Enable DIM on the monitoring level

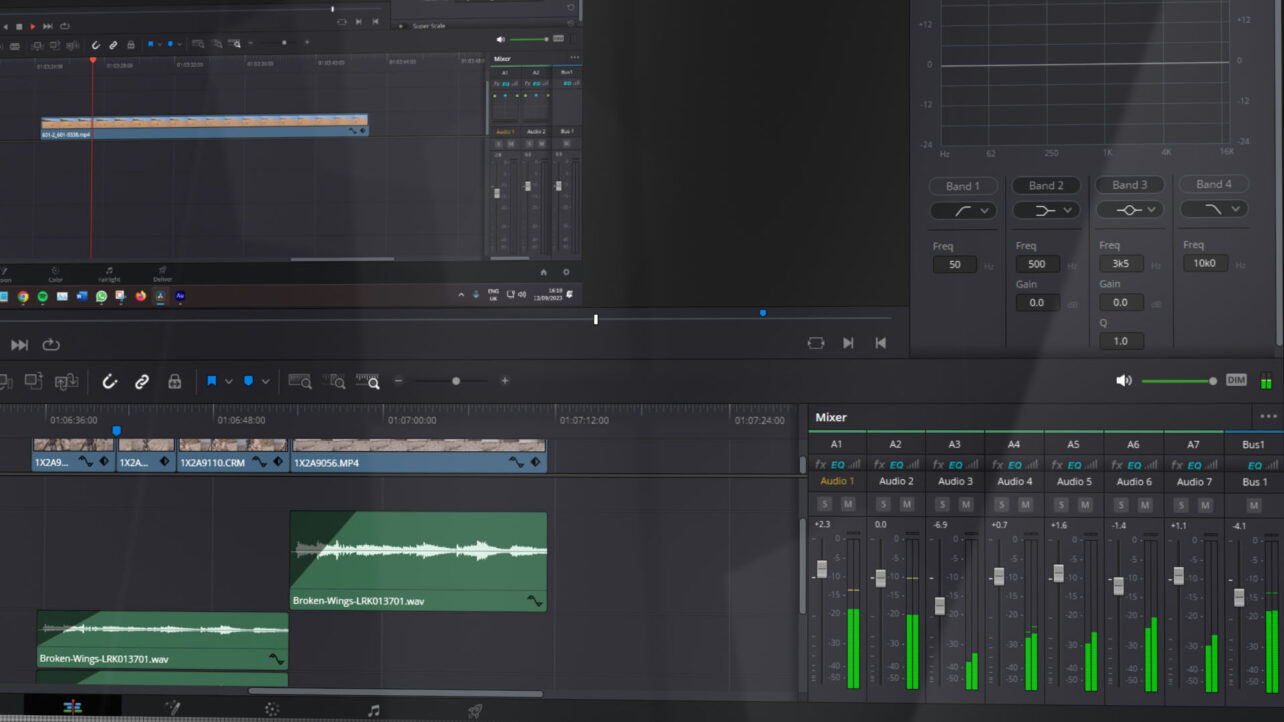(x=1235, y=381)
